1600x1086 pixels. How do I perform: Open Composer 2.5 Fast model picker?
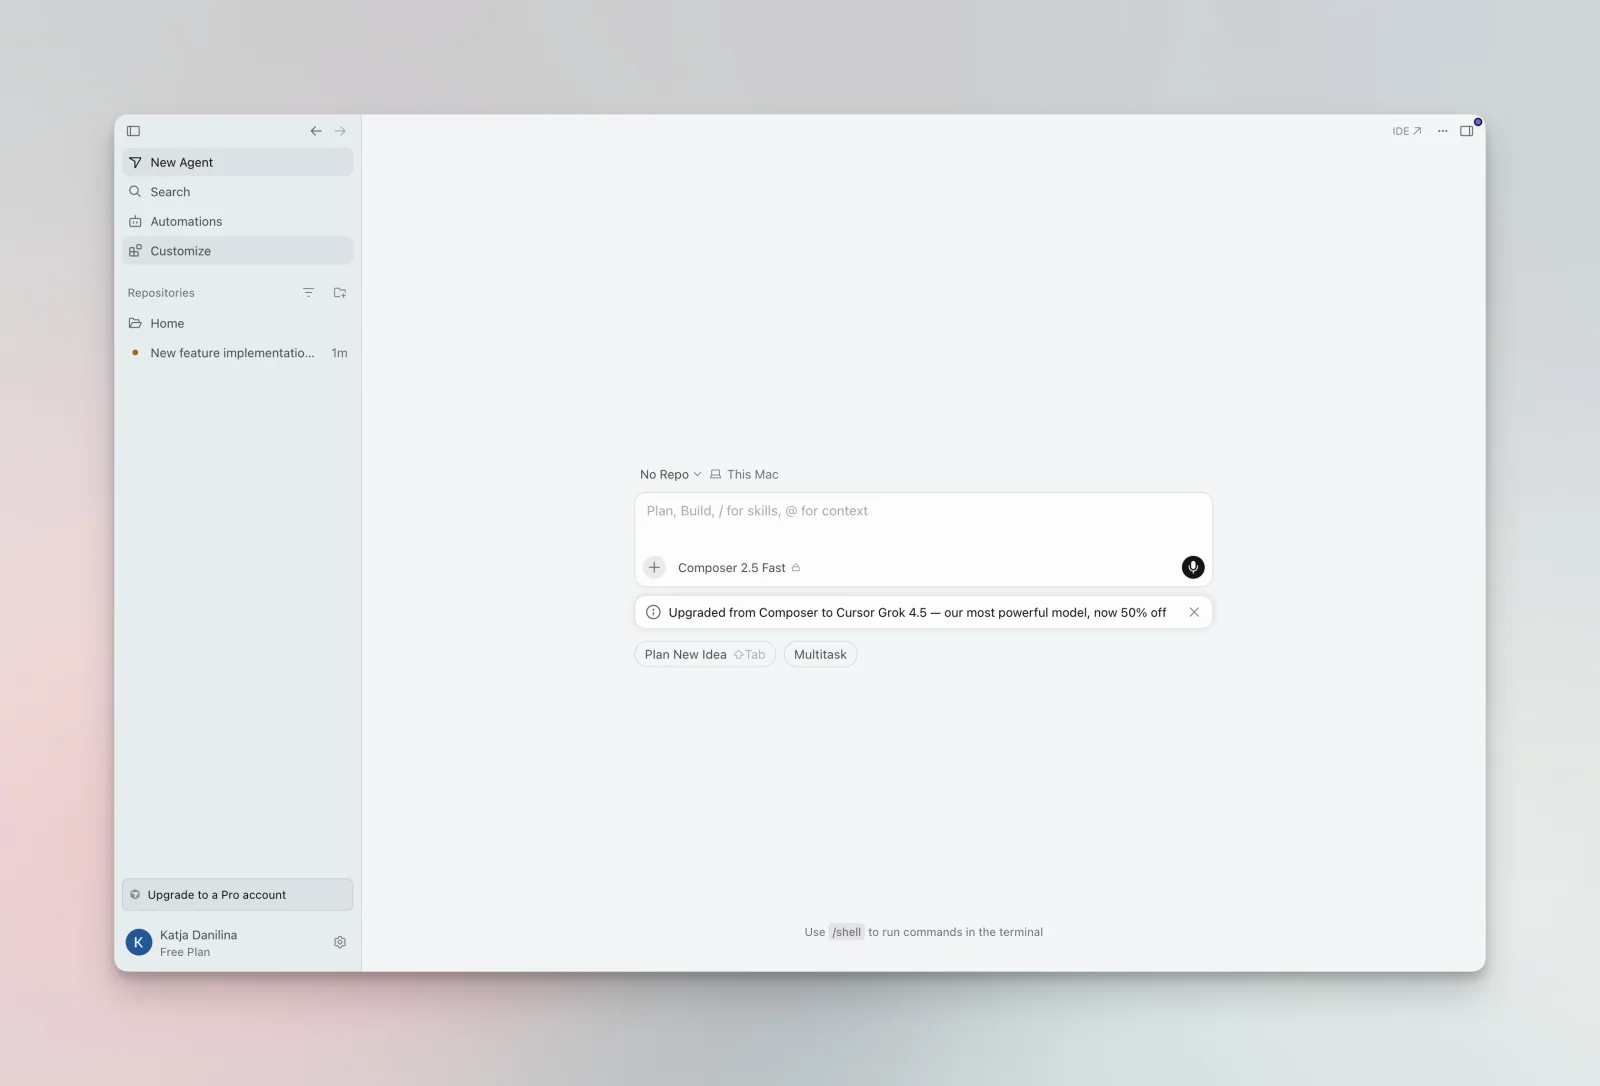coord(739,568)
